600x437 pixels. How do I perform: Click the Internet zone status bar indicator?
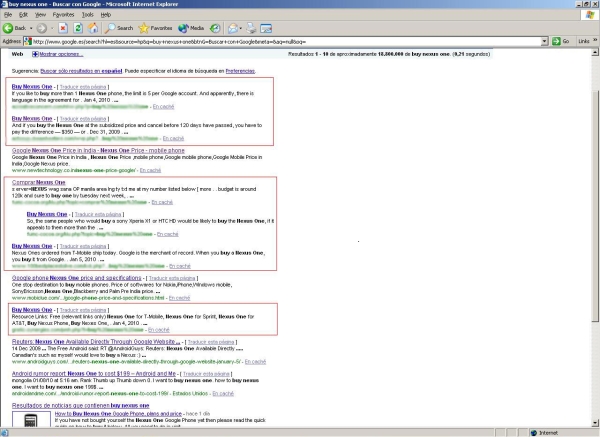(544, 433)
